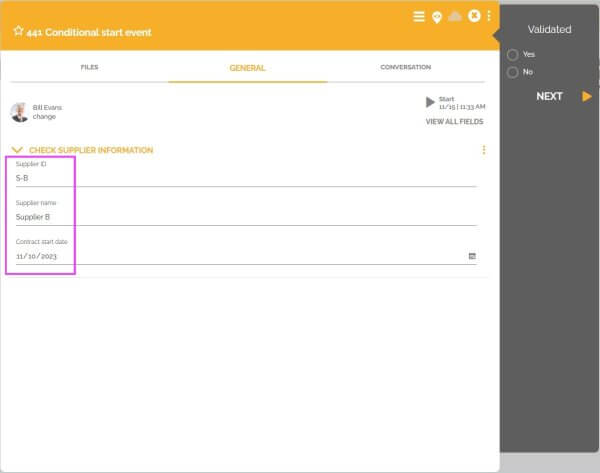This screenshot has width=600, height=473.
Task: Click the cloud icon in the orange header
Action: [455, 16]
